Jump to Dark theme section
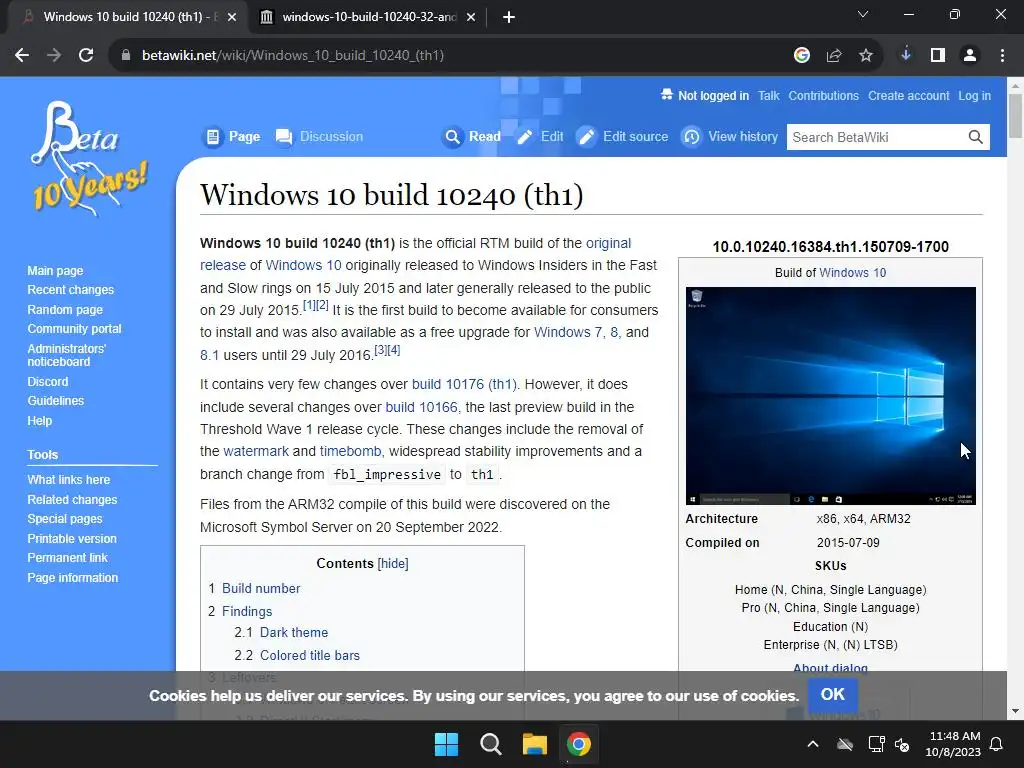1024x768 pixels. [x=294, y=632]
